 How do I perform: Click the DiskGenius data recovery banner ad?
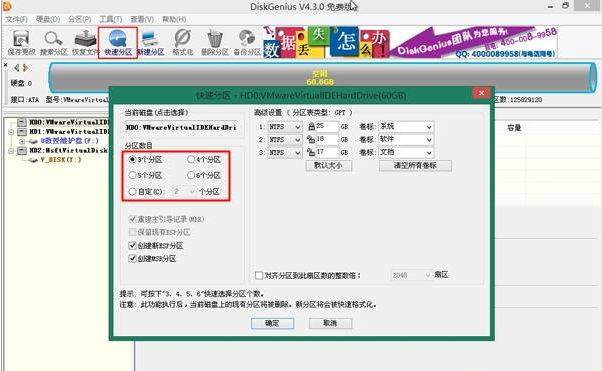[410, 42]
